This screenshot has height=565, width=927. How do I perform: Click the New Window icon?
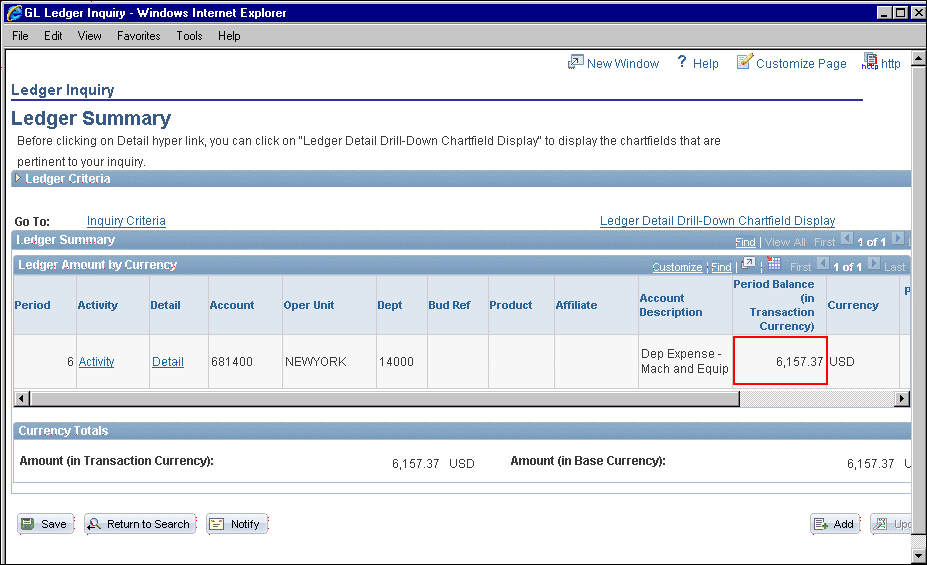click(575, 62)
